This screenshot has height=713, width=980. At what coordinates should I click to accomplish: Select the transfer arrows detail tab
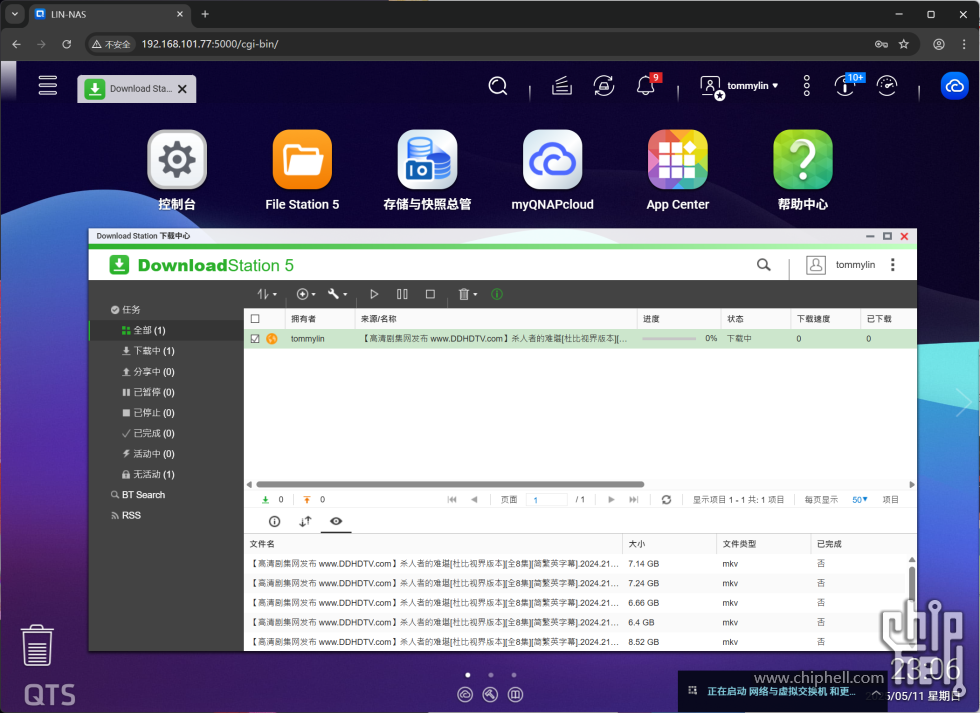pos(305,521)
